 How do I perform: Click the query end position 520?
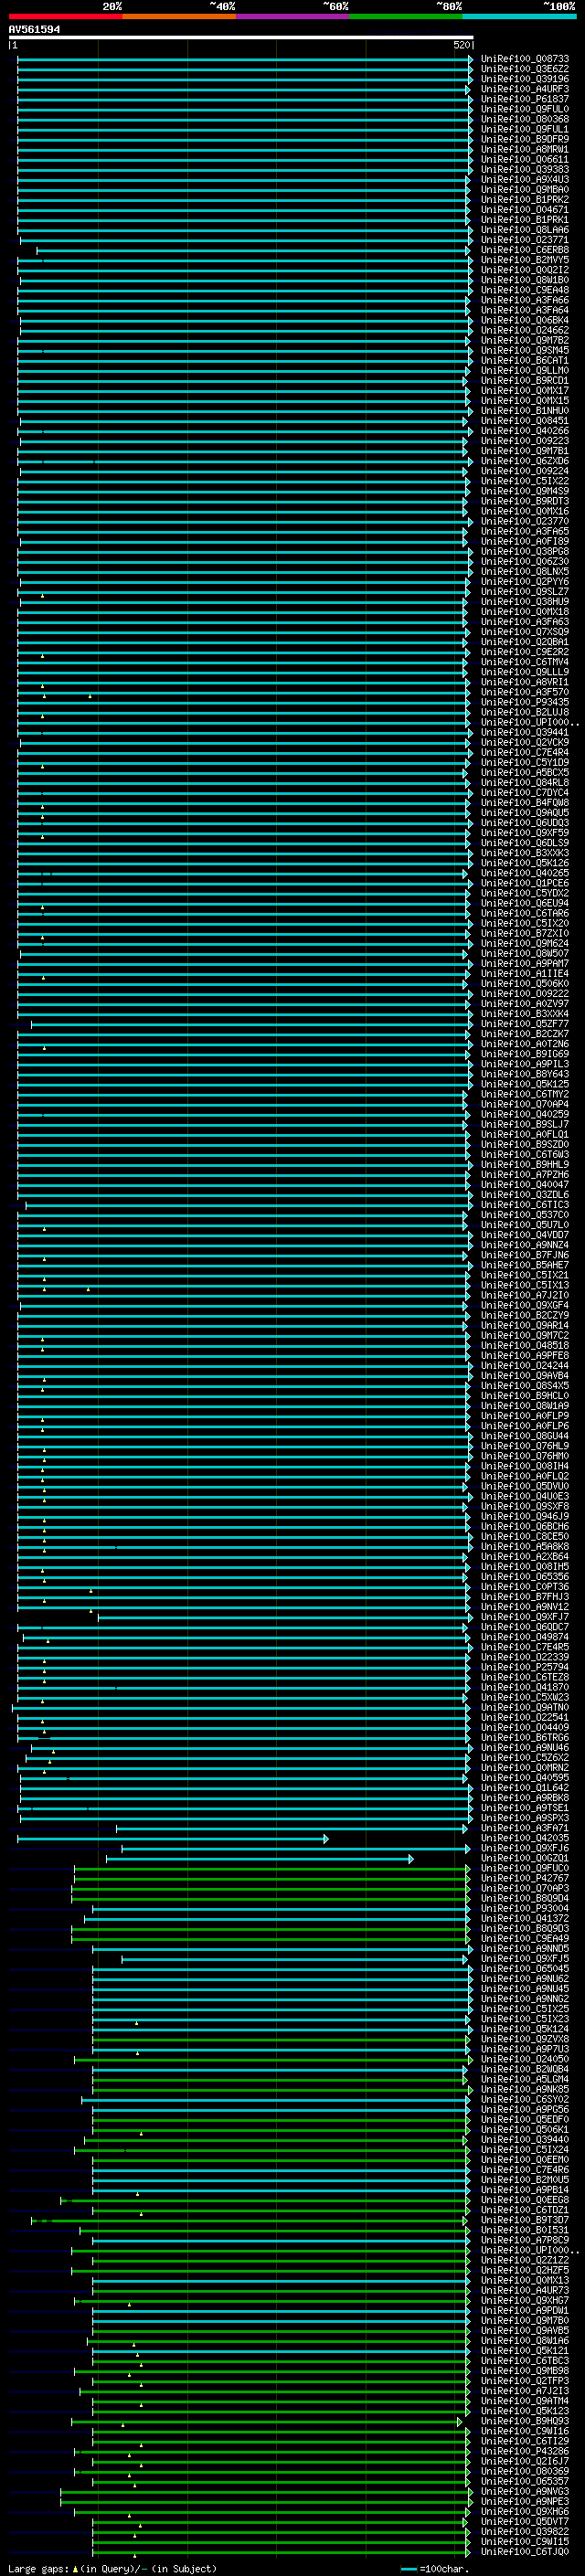pos(461,45)
